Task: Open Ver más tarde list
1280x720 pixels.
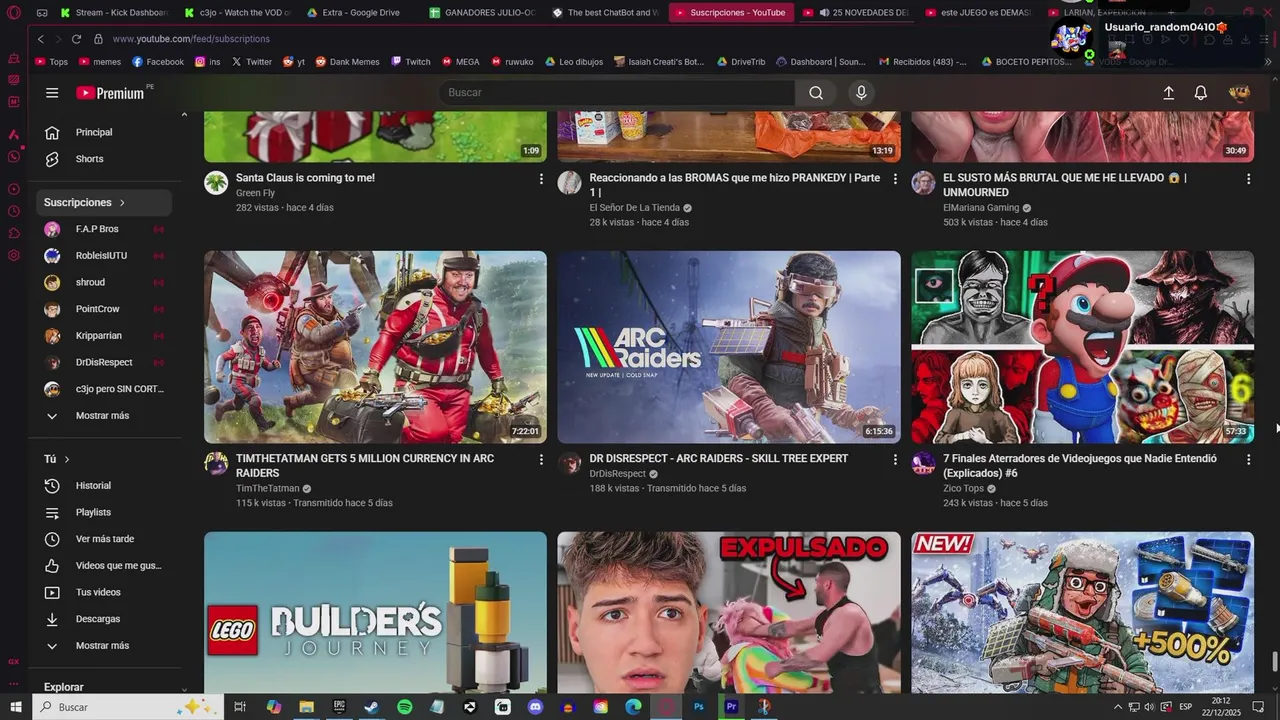Action: click(104, 539)
